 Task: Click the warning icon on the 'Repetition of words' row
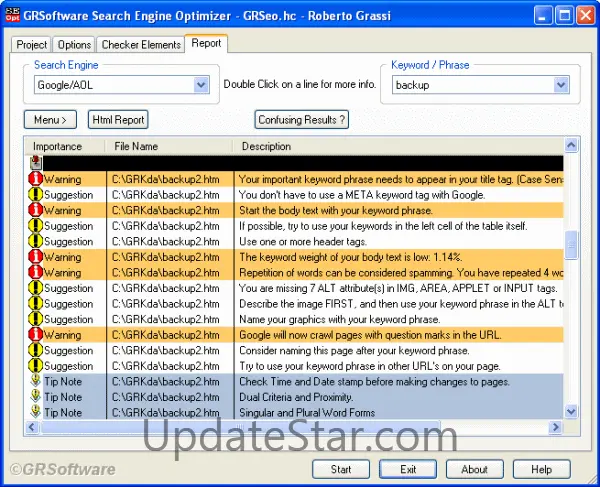pos(36,272)
